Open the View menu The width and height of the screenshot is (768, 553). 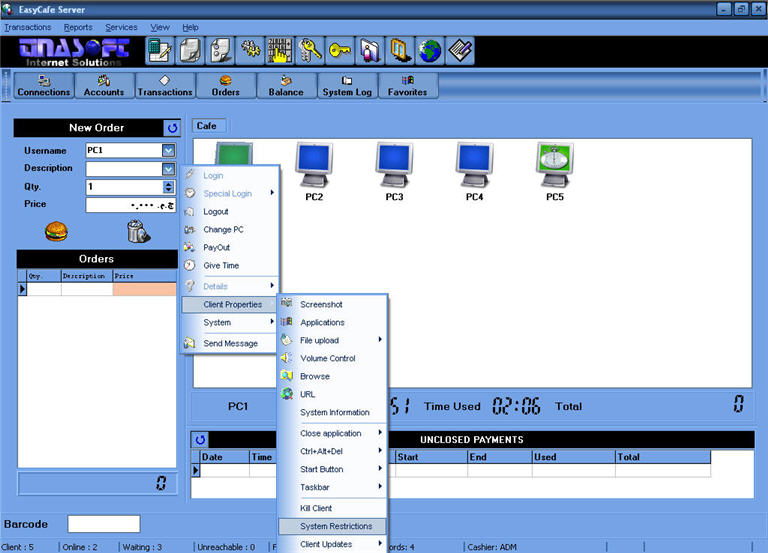pyautogui.click(x=160, y=27)
